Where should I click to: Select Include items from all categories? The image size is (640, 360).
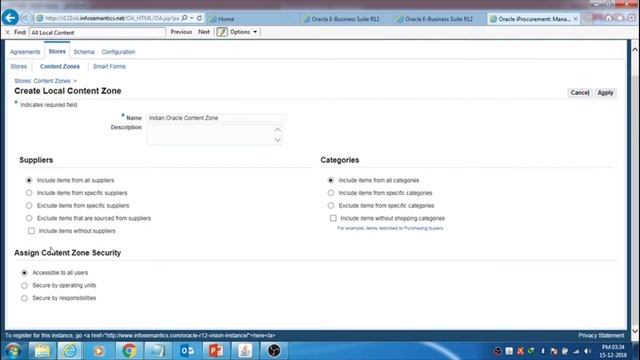coord(331,180)
